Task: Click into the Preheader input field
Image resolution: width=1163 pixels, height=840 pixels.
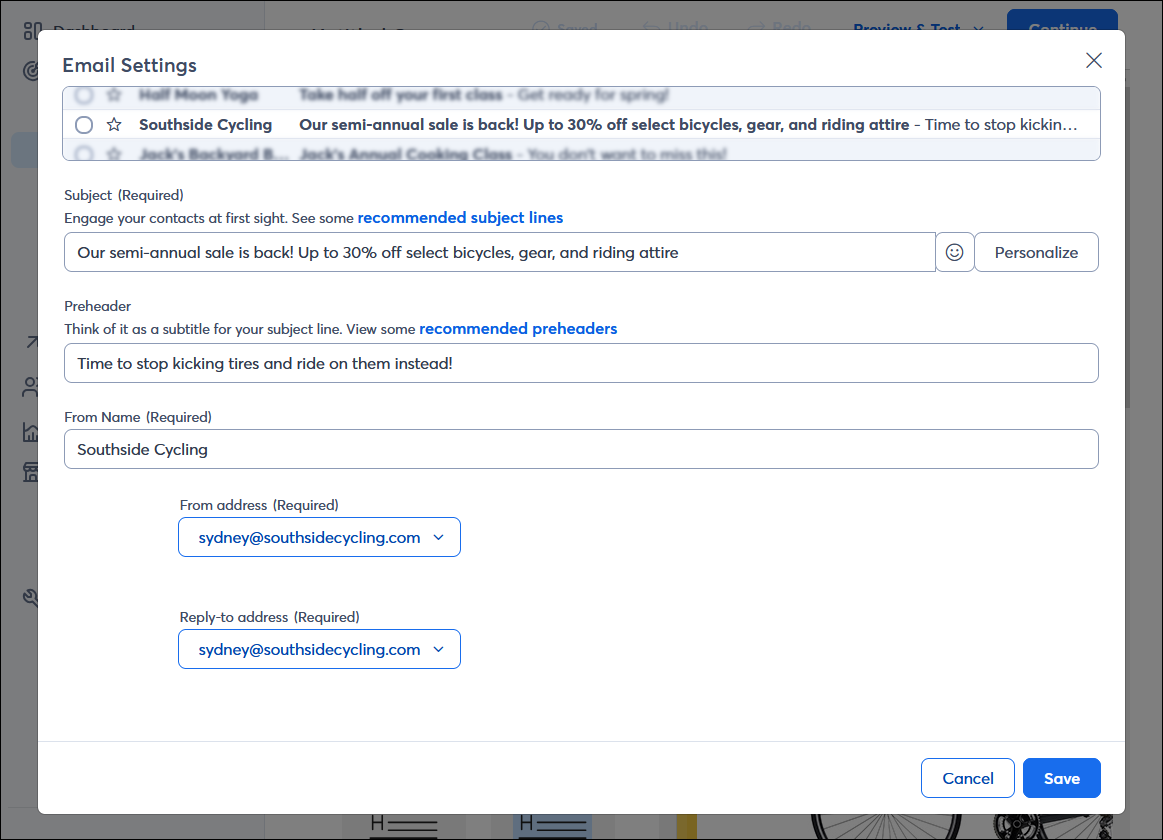Action: [x=581, y=363]
